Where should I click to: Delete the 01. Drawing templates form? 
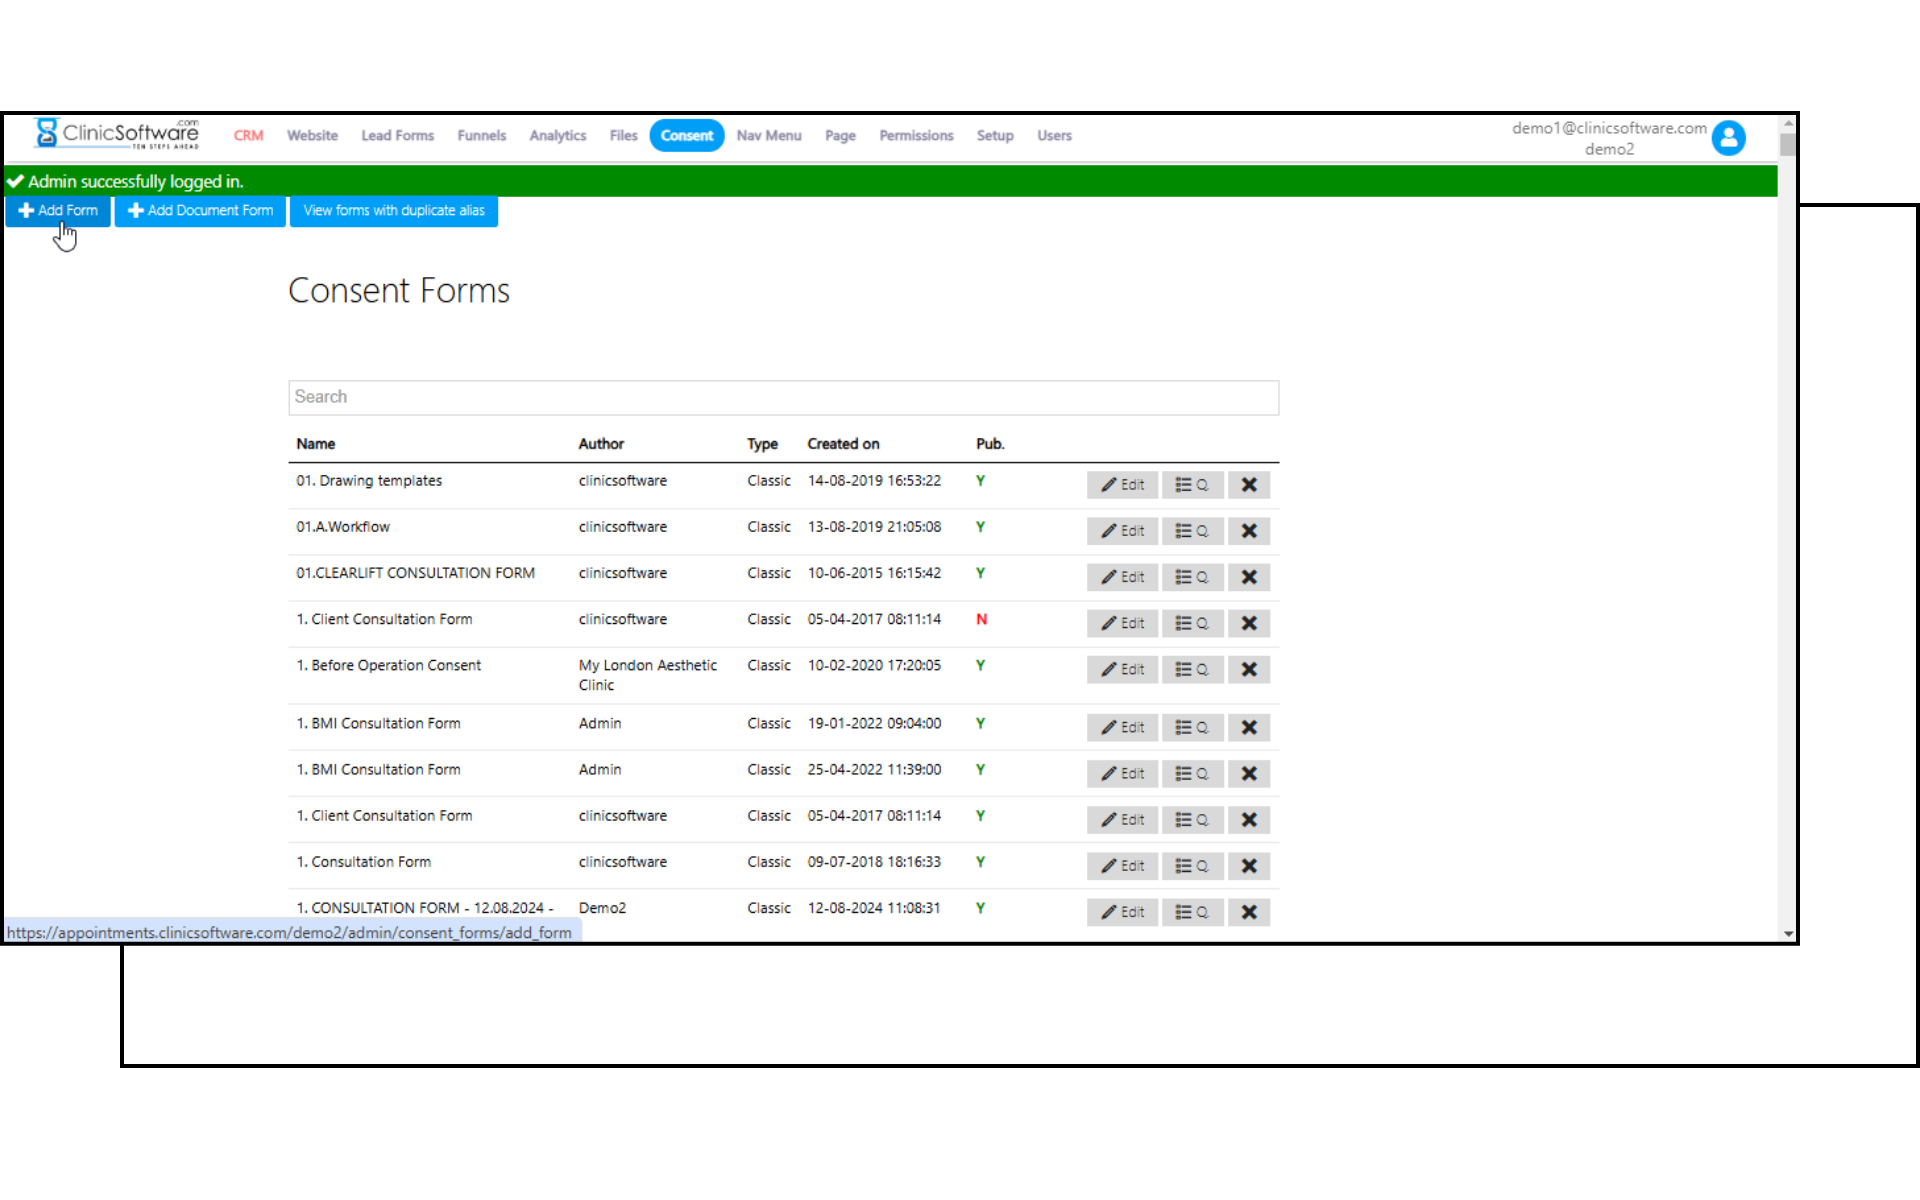click(1248, 485)
